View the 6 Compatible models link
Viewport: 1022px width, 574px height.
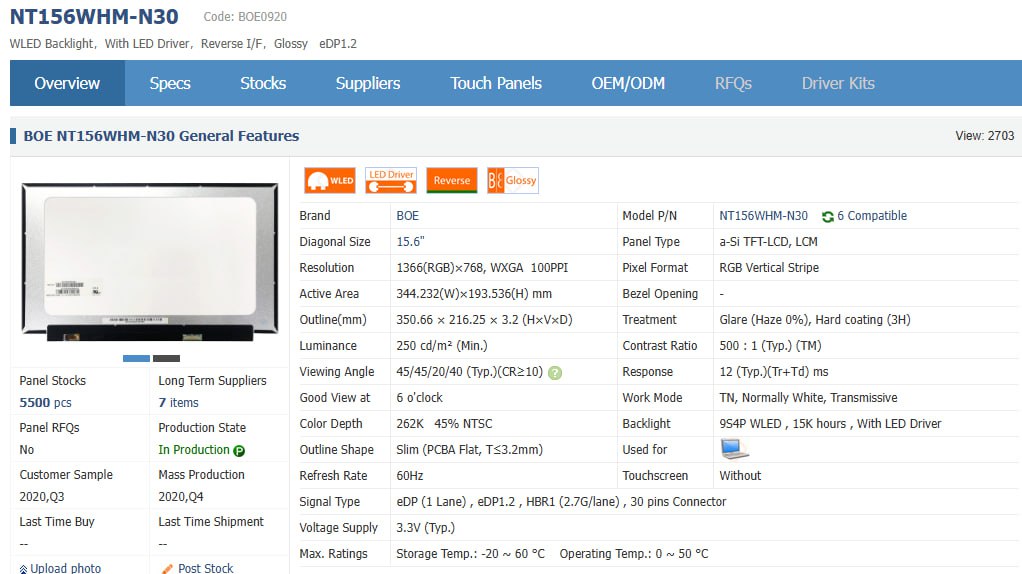[872, 216]
